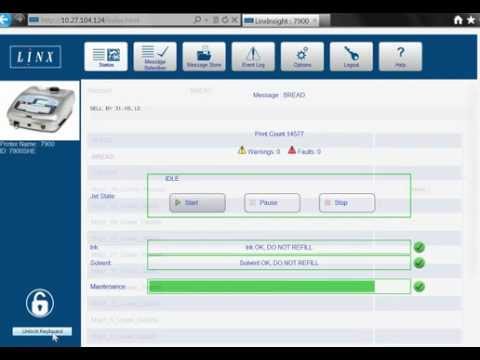Click the SELL BY message preview text

[115, 108]
